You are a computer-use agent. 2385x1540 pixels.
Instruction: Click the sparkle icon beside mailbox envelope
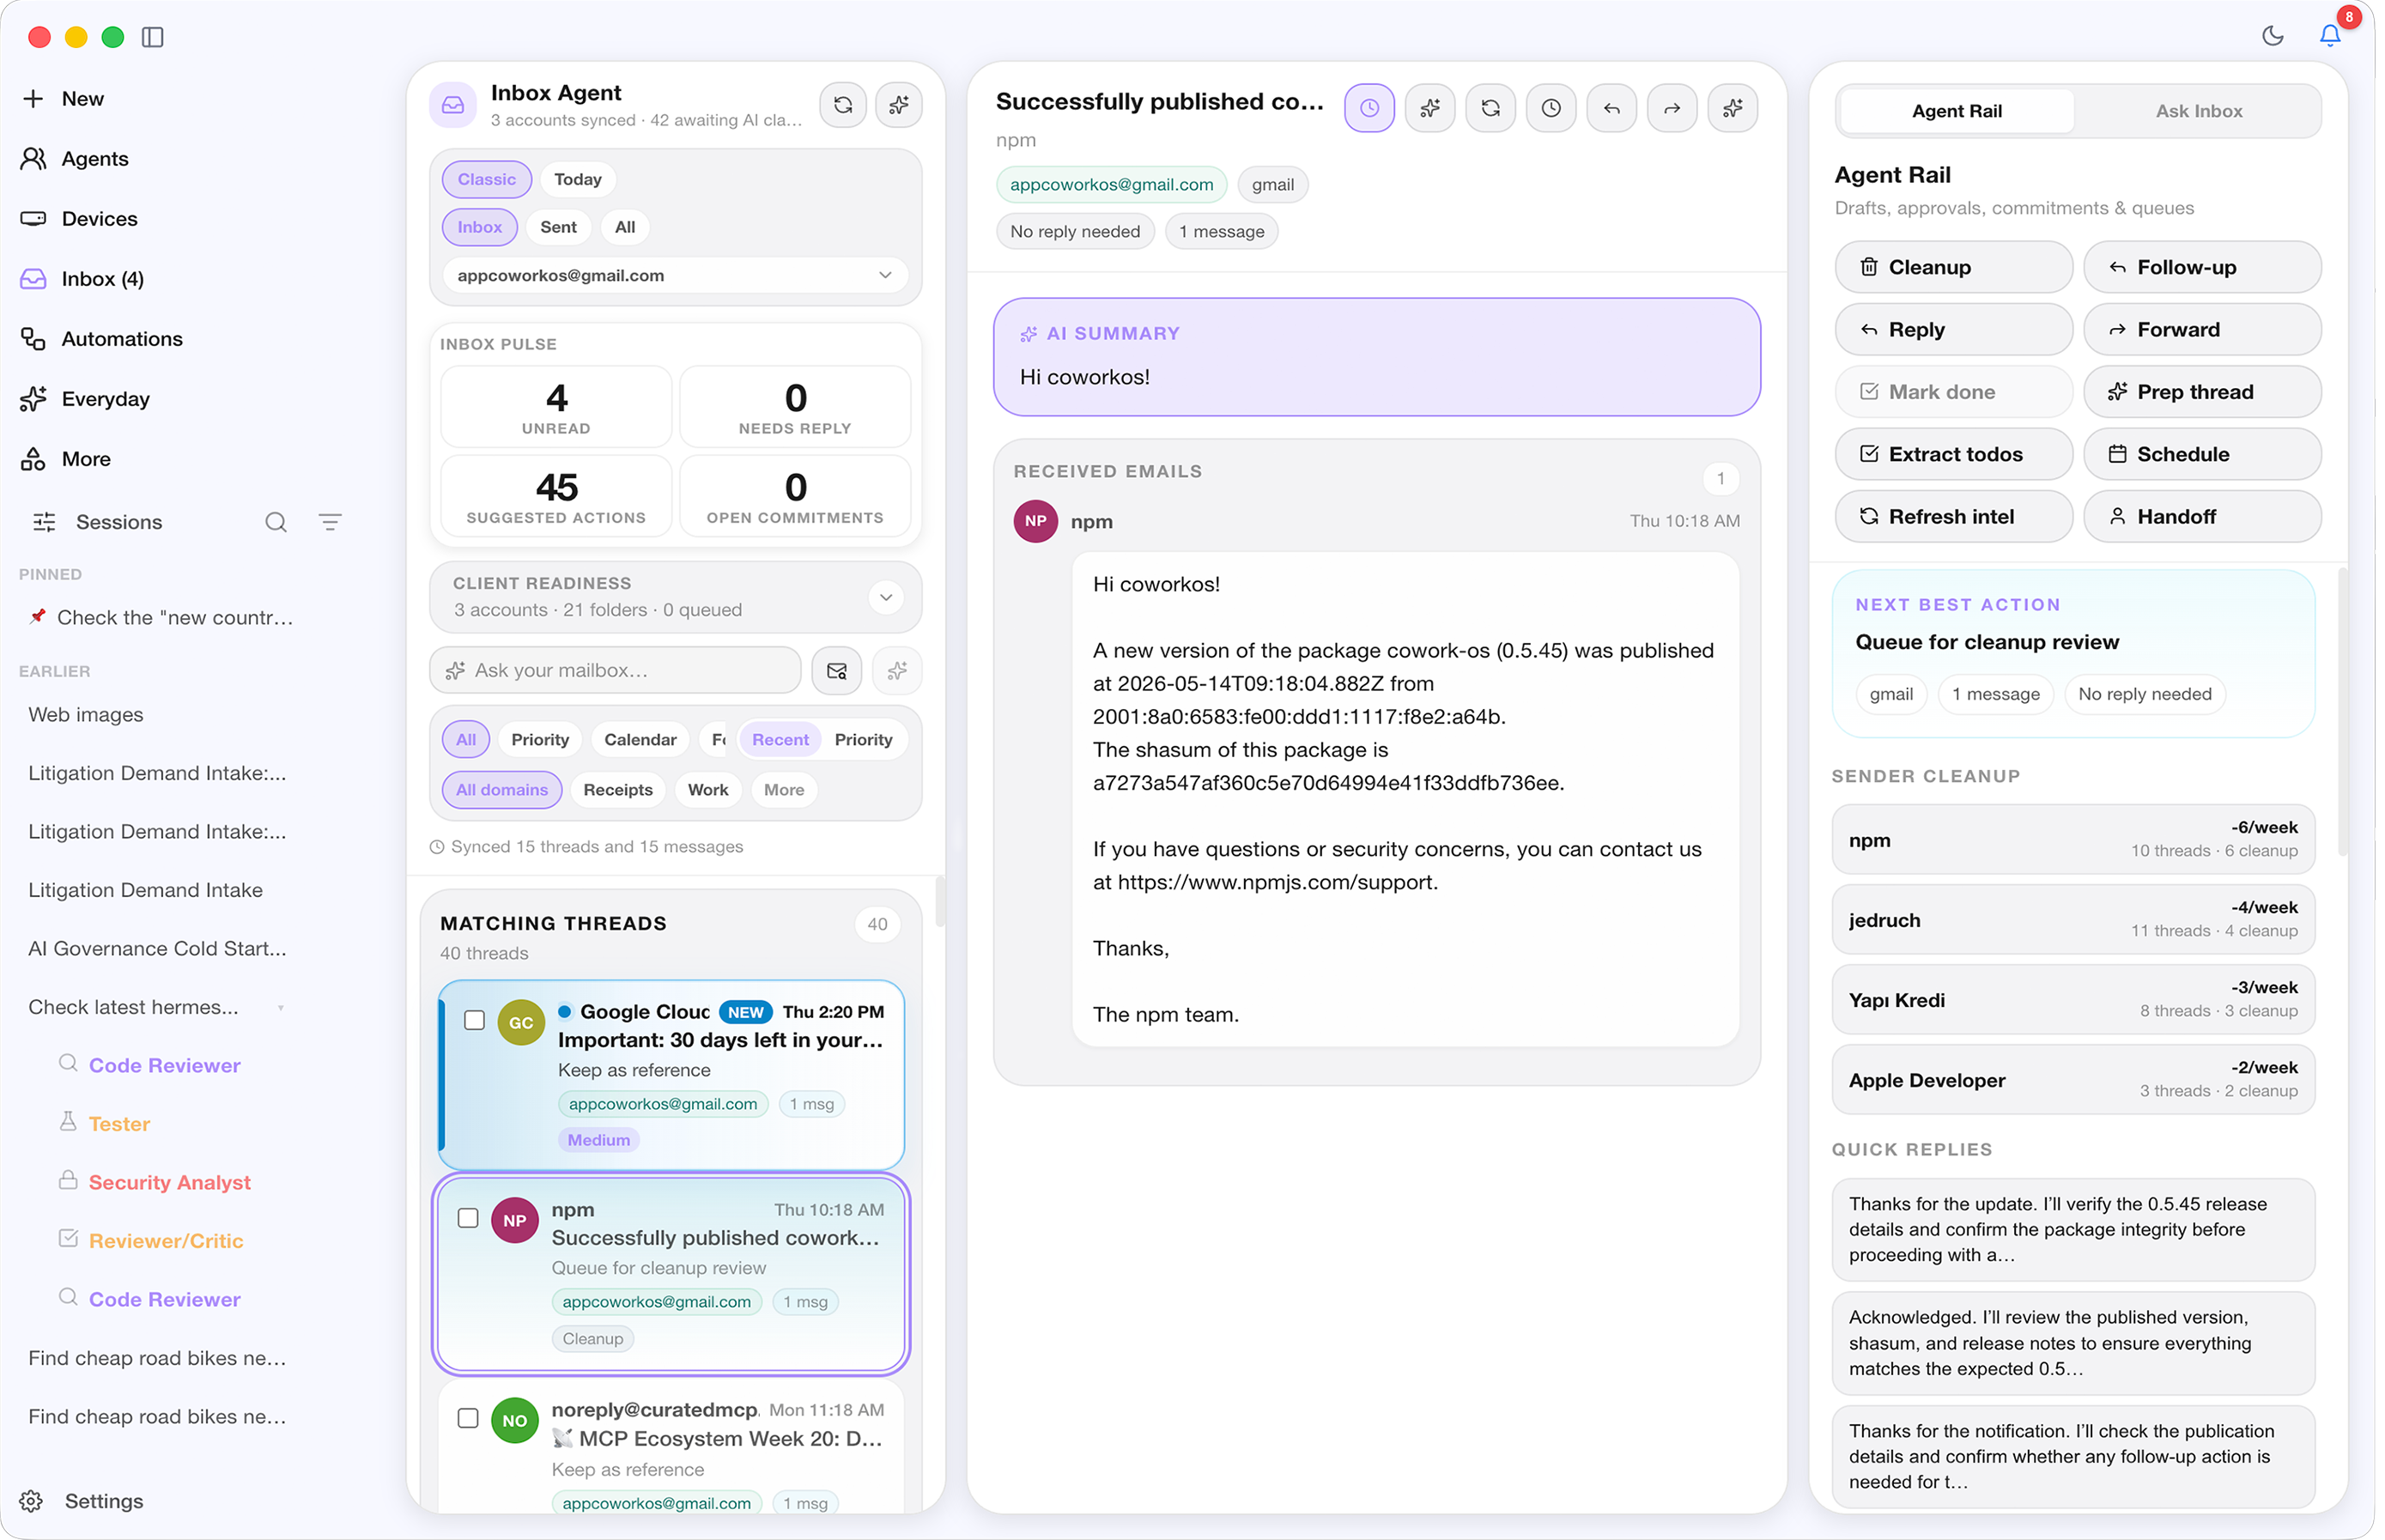click(x=897, y=670)
